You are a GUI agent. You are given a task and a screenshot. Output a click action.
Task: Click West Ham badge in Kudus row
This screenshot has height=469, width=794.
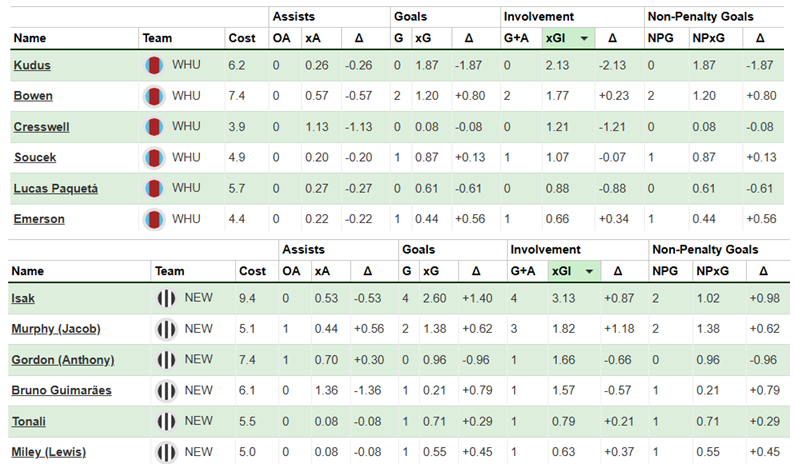[x=154, y=65]
